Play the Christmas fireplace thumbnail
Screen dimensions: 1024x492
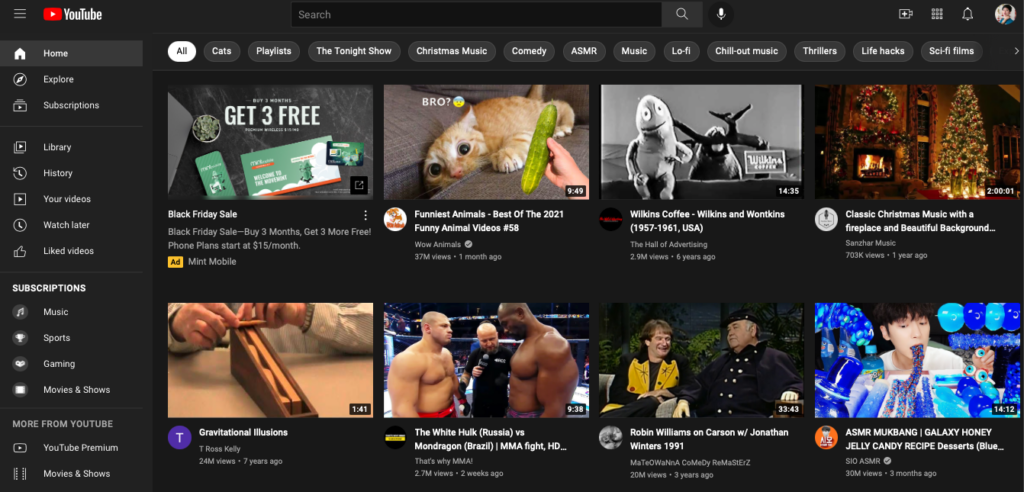917,142
